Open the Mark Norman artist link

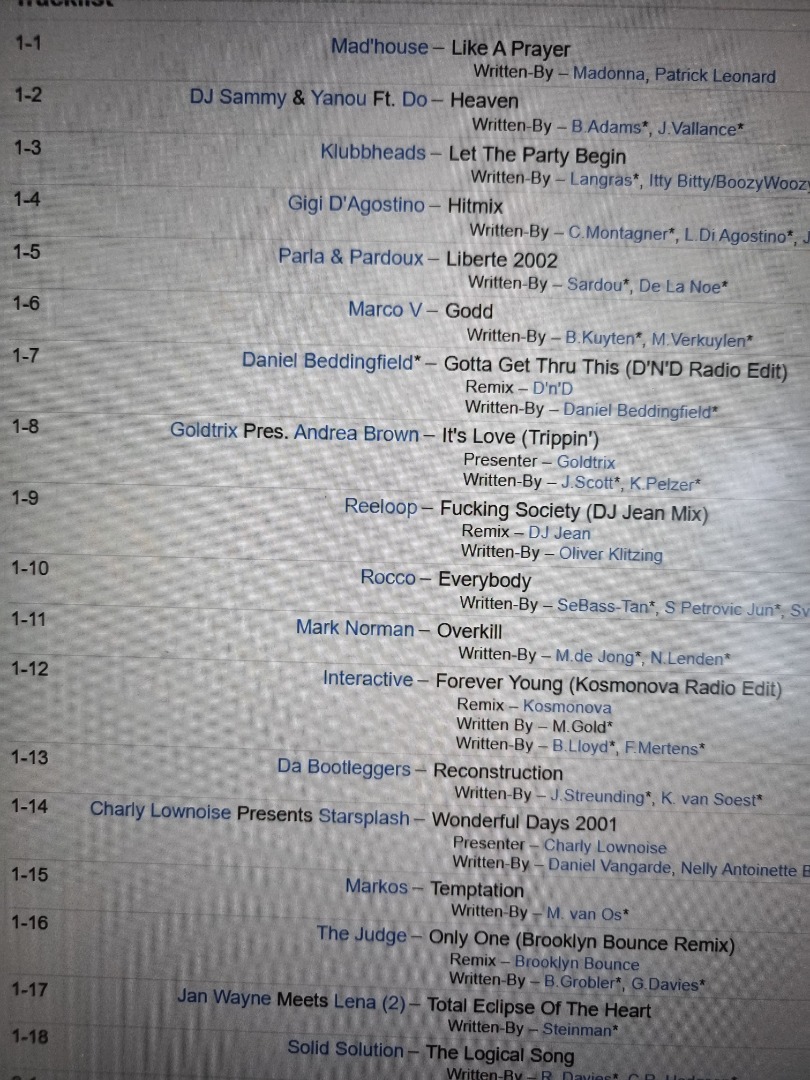coord(355,627)
